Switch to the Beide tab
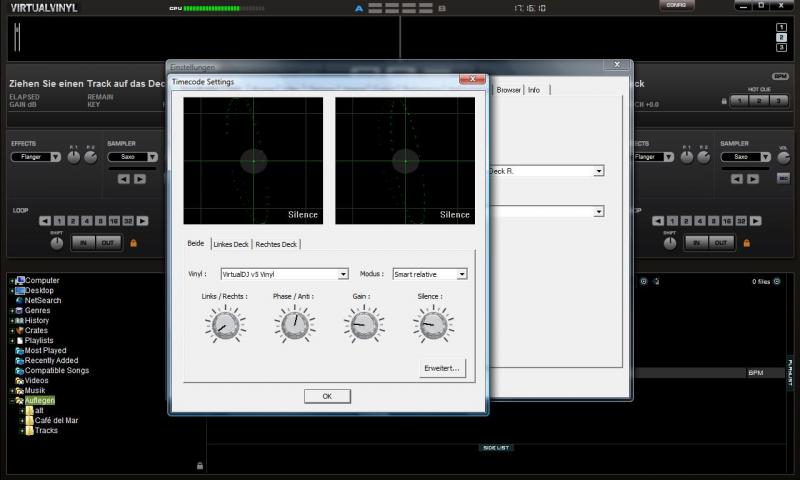This screenshot has width=800, height=480. 195,243
